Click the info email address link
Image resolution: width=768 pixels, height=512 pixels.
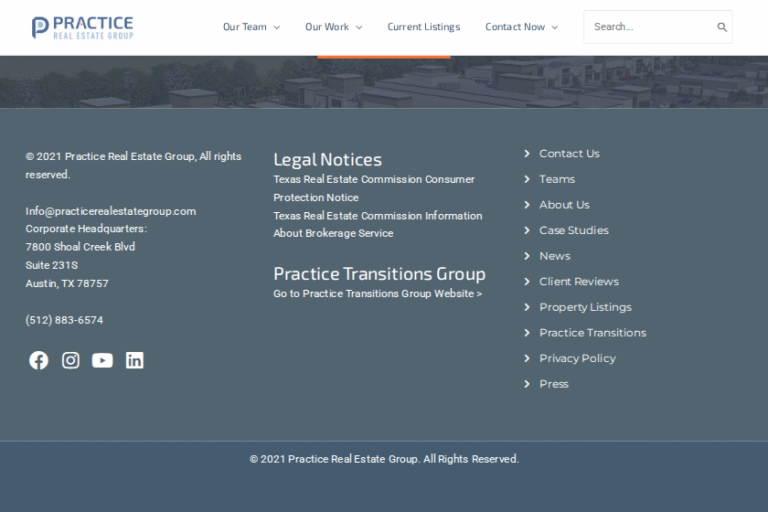[110, 211]
